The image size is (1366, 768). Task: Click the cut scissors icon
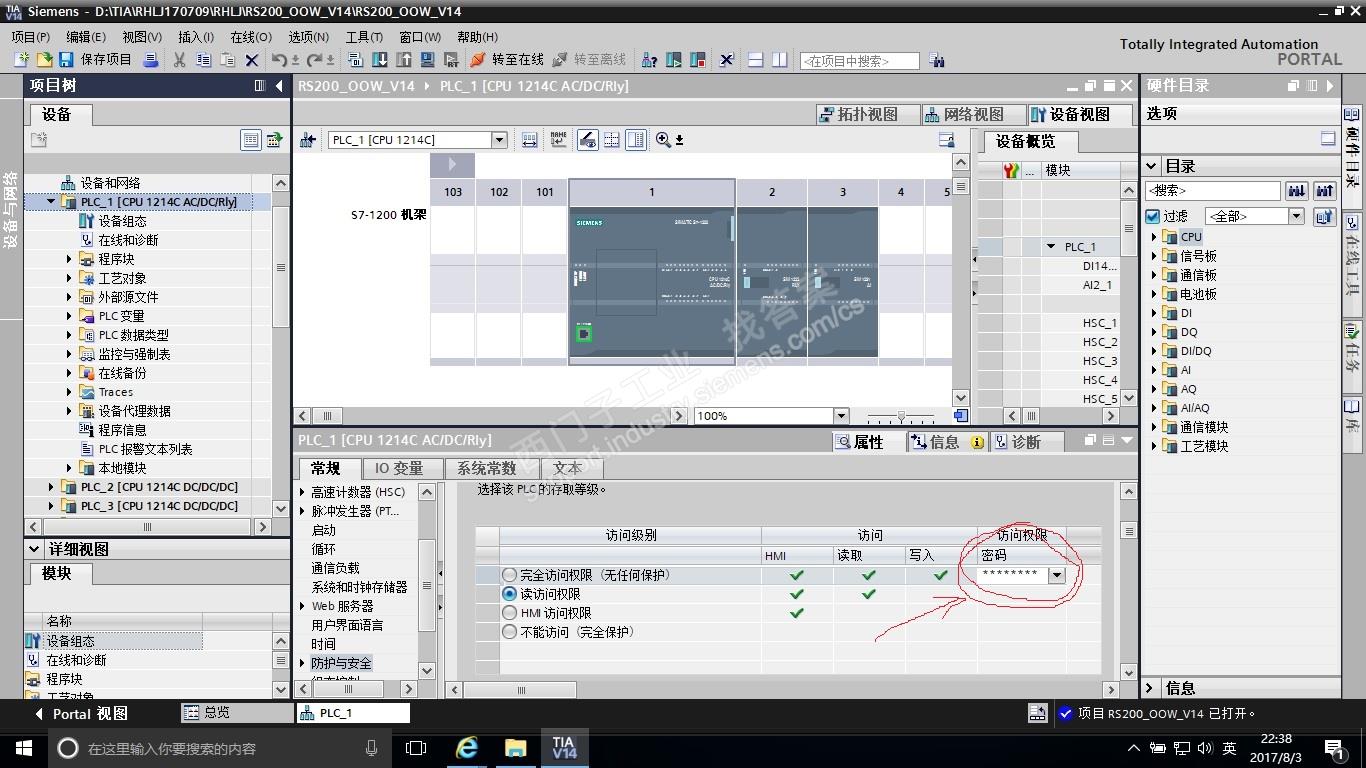click(180, 60)
